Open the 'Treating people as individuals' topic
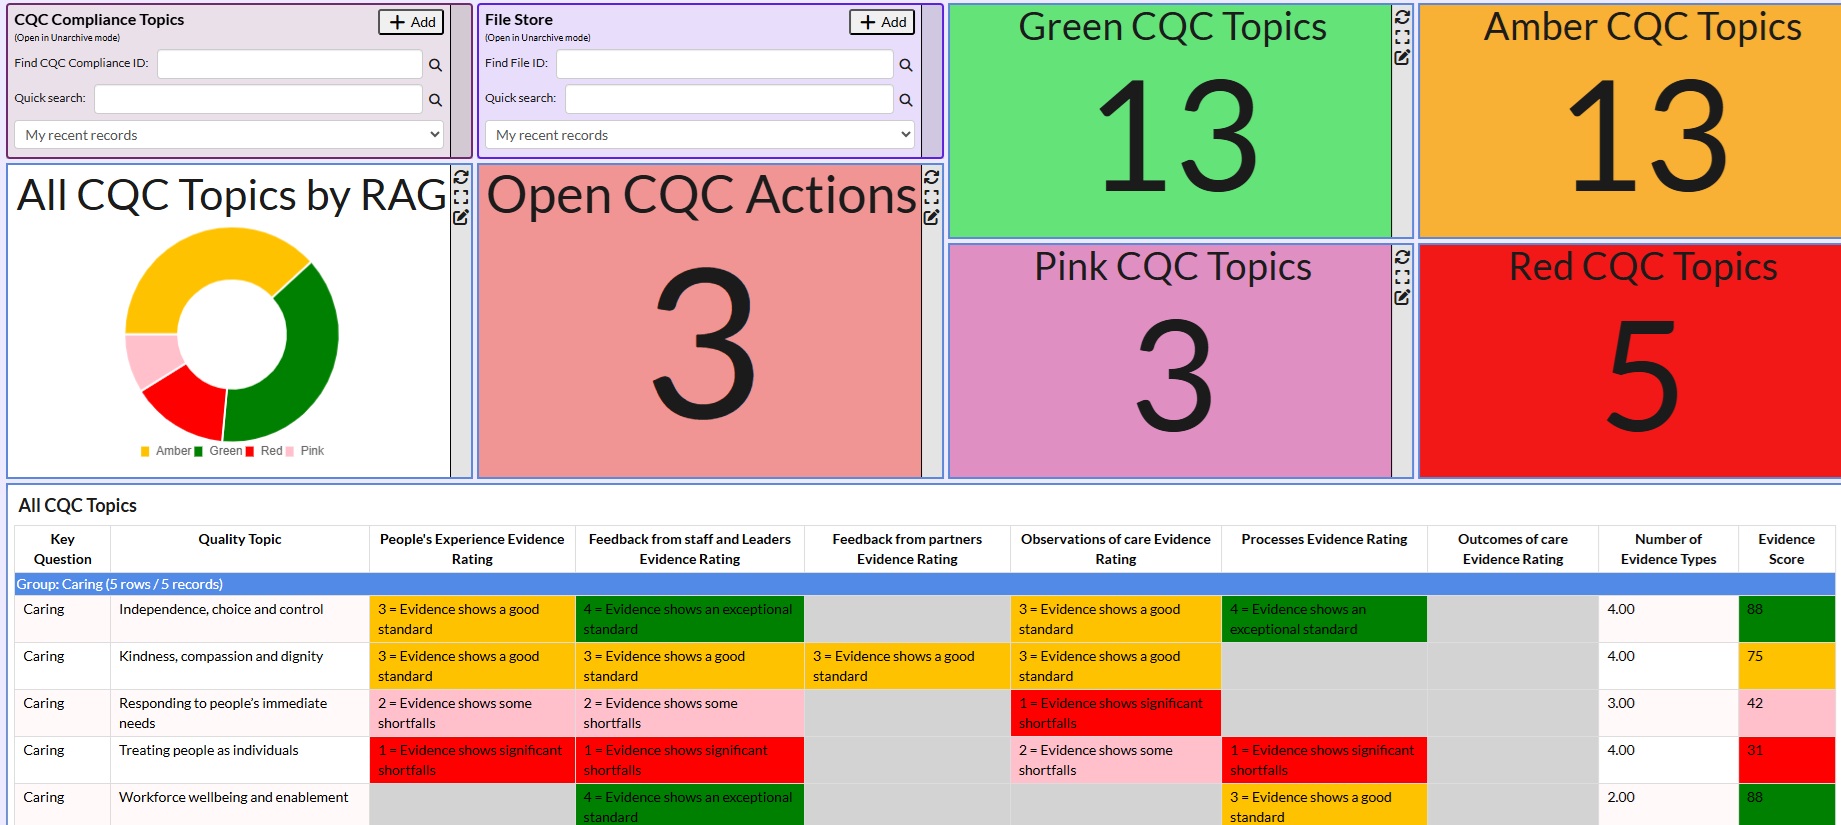 pos(209,750)
